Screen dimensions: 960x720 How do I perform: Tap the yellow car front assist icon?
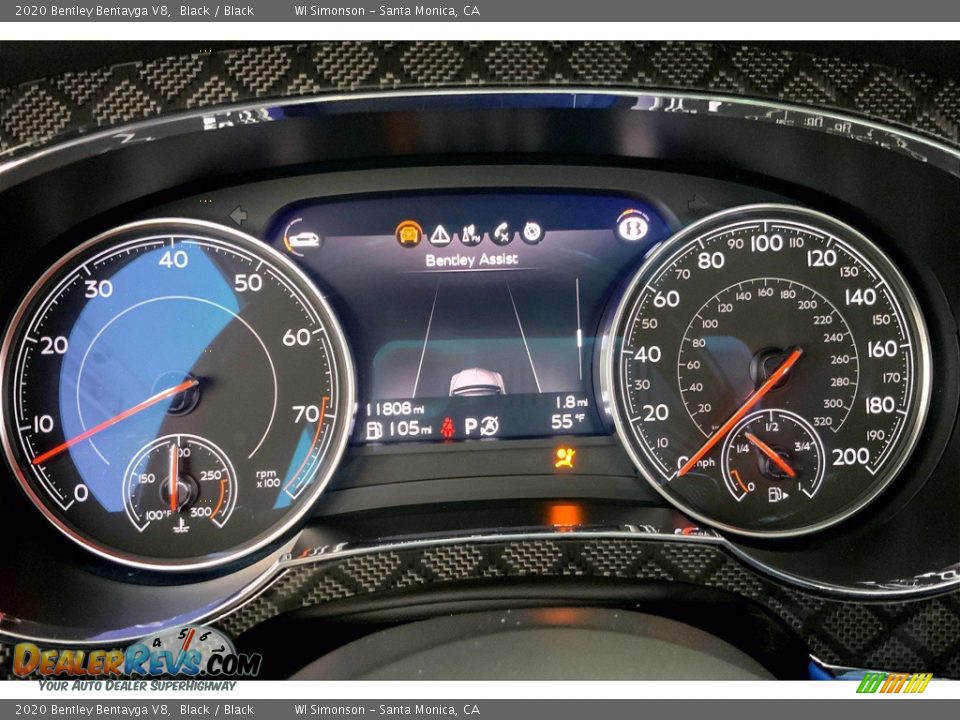[408, 233]
